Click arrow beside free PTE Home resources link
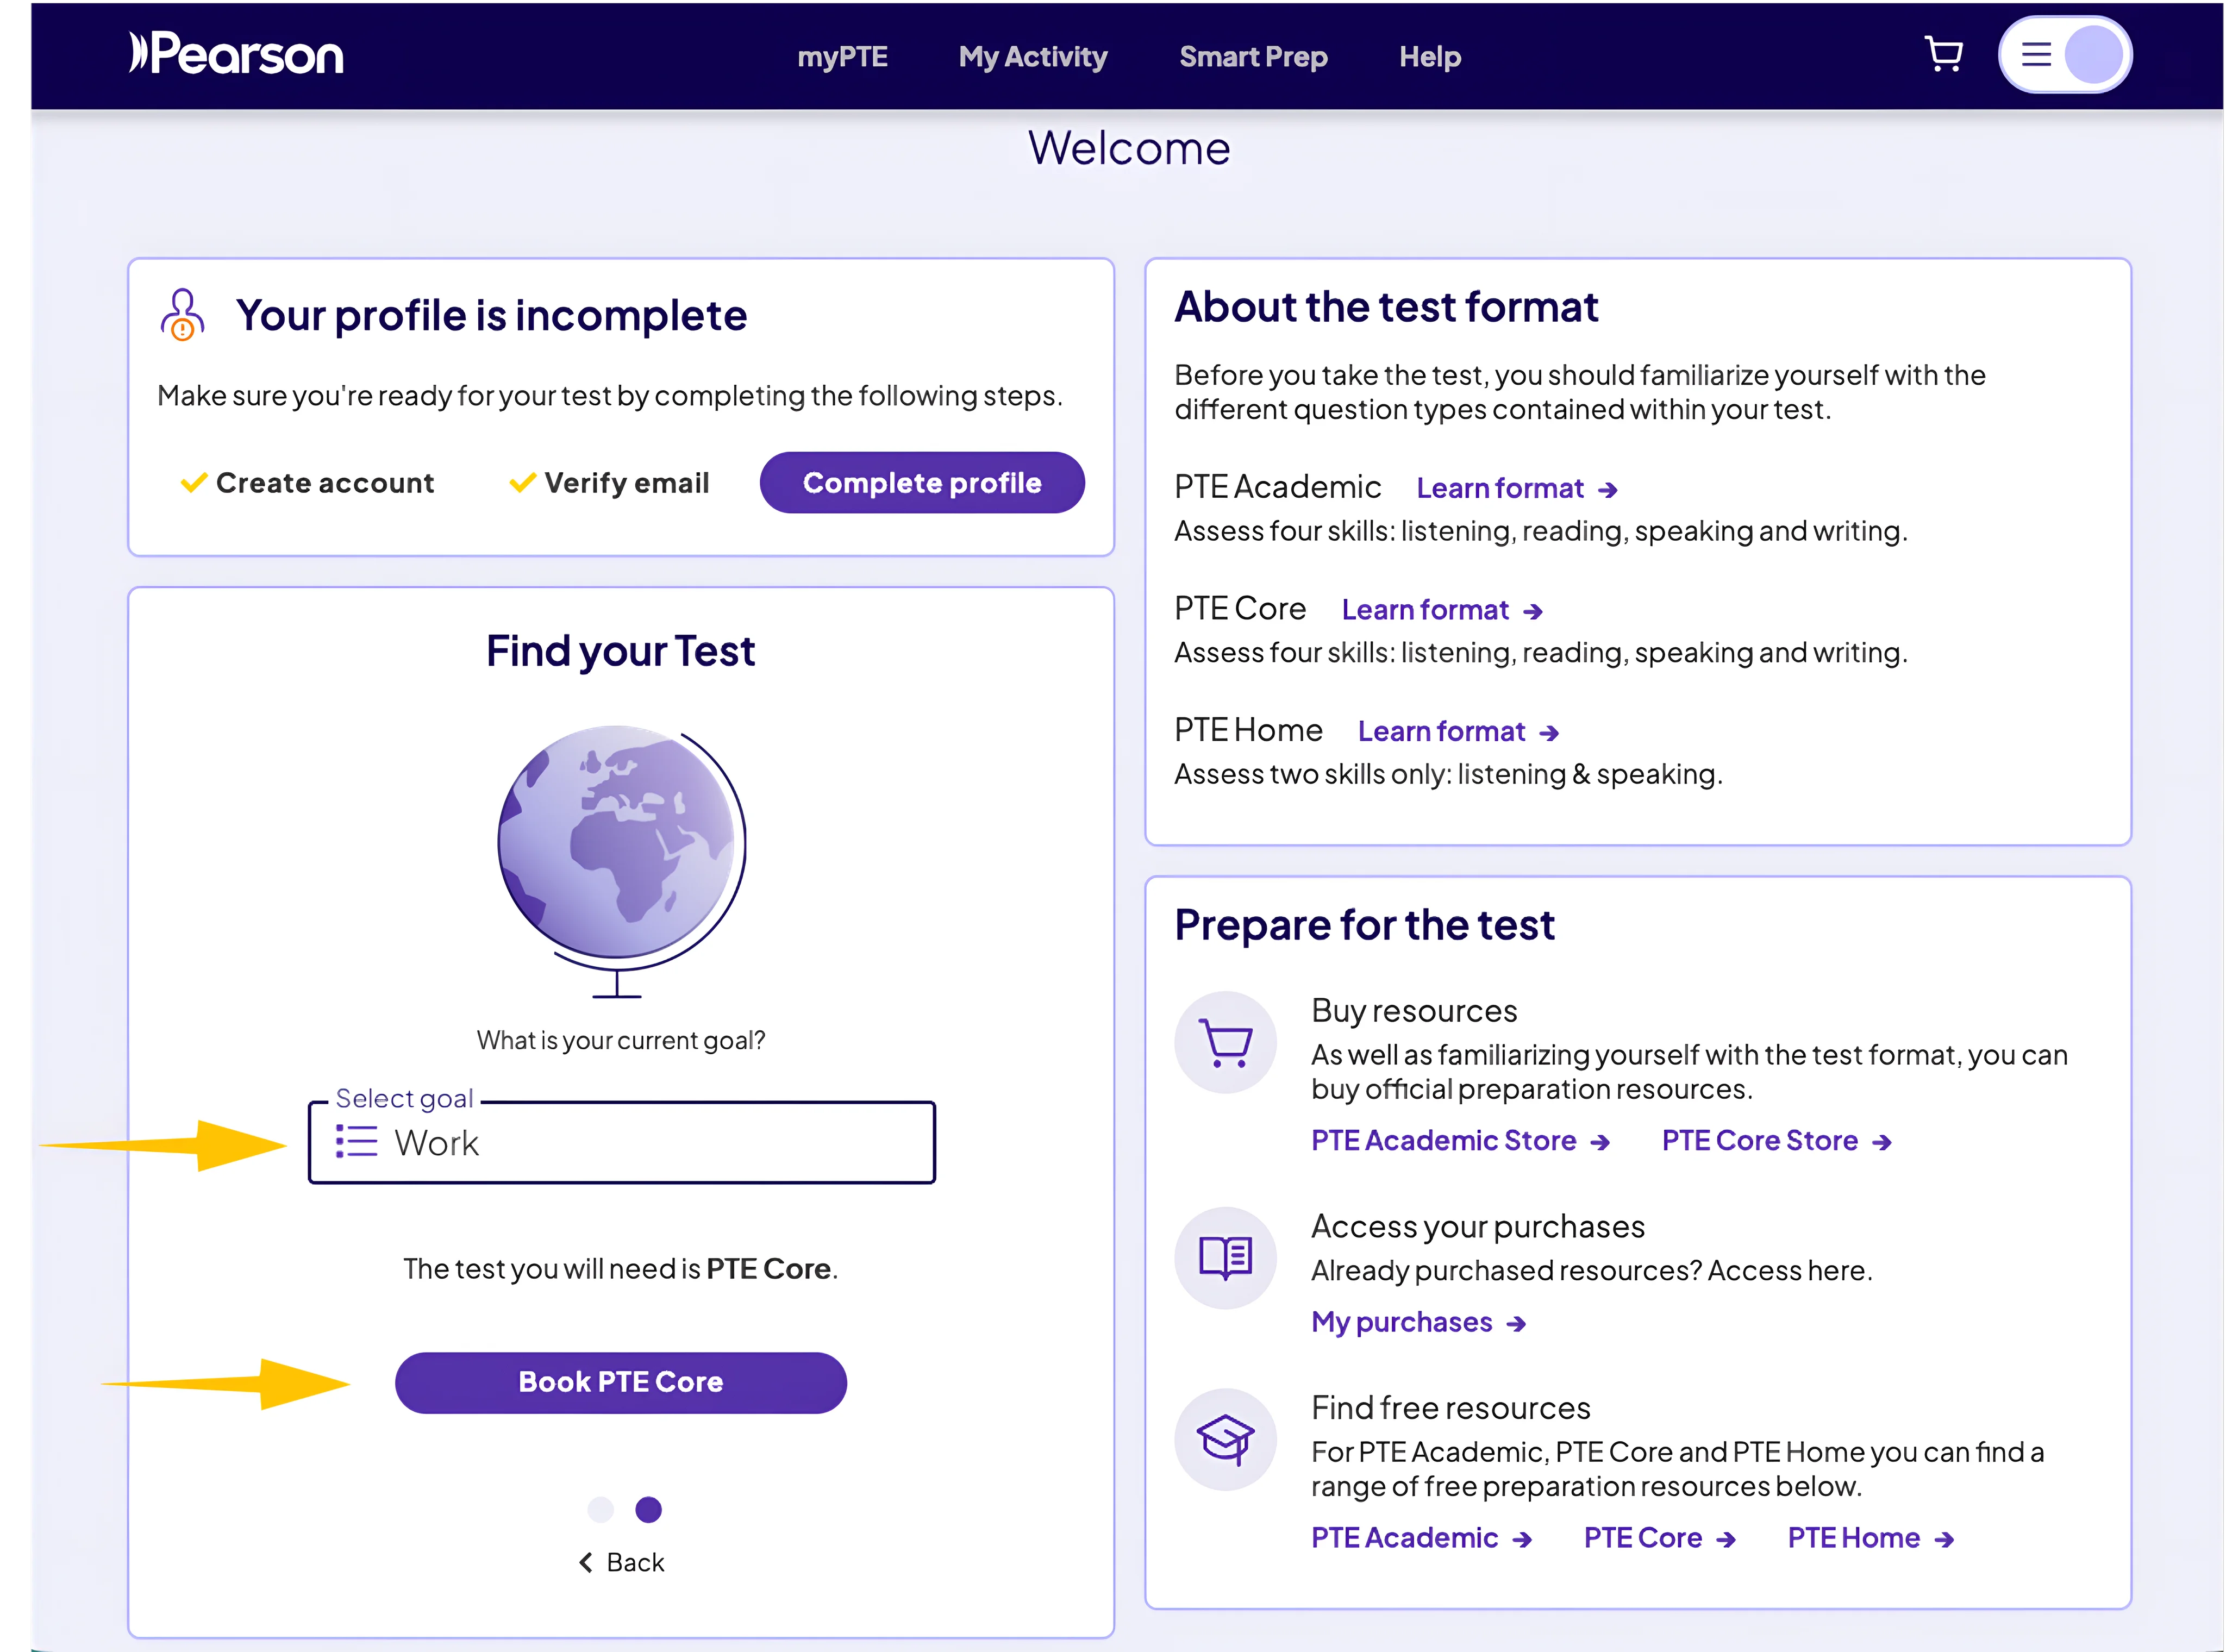 1944,1540
